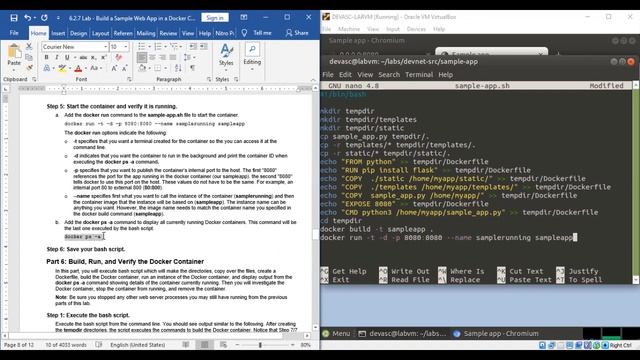Viewport: 640px width, 360px height.
Task: Open the Change Case Aa dropdown
Action: pyautogui.click(x=96, y=68)
